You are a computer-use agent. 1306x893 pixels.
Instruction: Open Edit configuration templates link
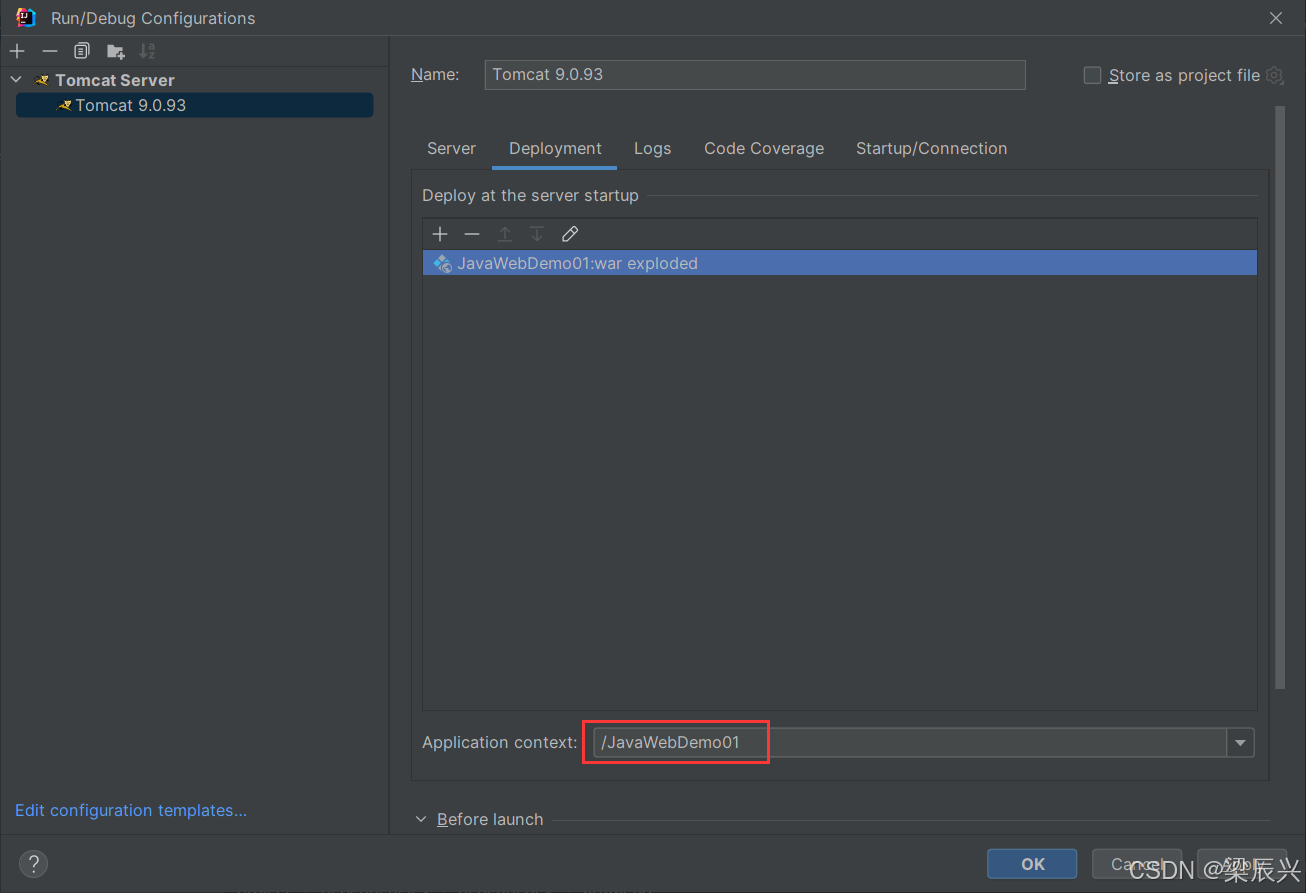[x=131, y=810]
